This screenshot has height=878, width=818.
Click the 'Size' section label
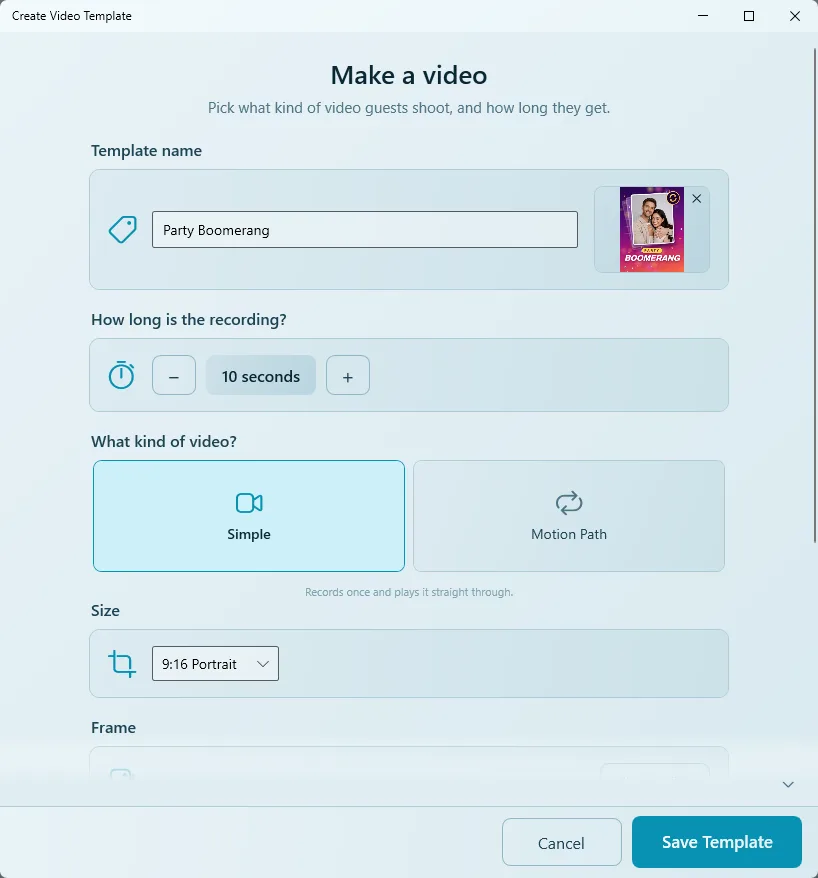pos(105,610)
